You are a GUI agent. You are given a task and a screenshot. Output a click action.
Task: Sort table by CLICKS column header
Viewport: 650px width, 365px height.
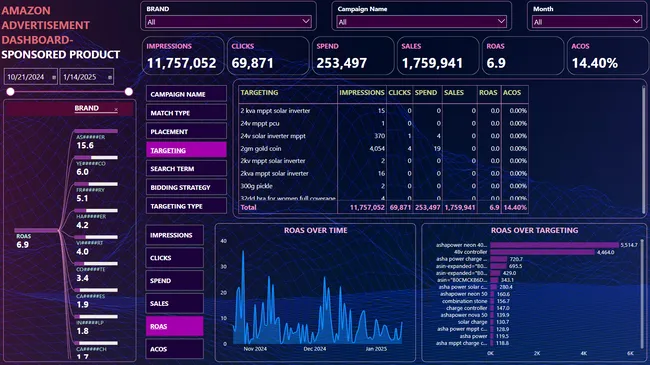(x=400, y=92)
